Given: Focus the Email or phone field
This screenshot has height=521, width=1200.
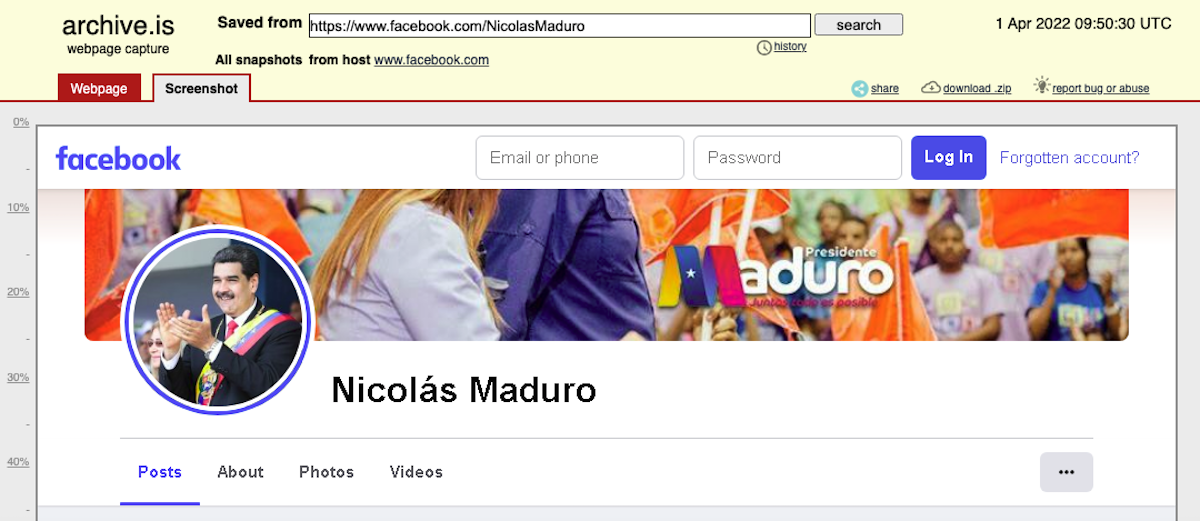Looking at the screenshot, I should (580, 158).
